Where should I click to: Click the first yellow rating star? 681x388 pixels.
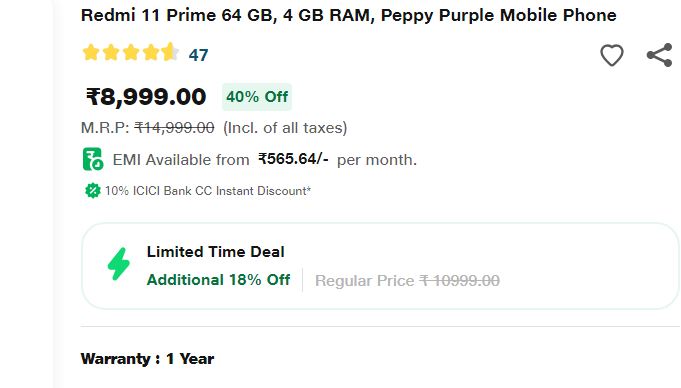click(91, 53)
